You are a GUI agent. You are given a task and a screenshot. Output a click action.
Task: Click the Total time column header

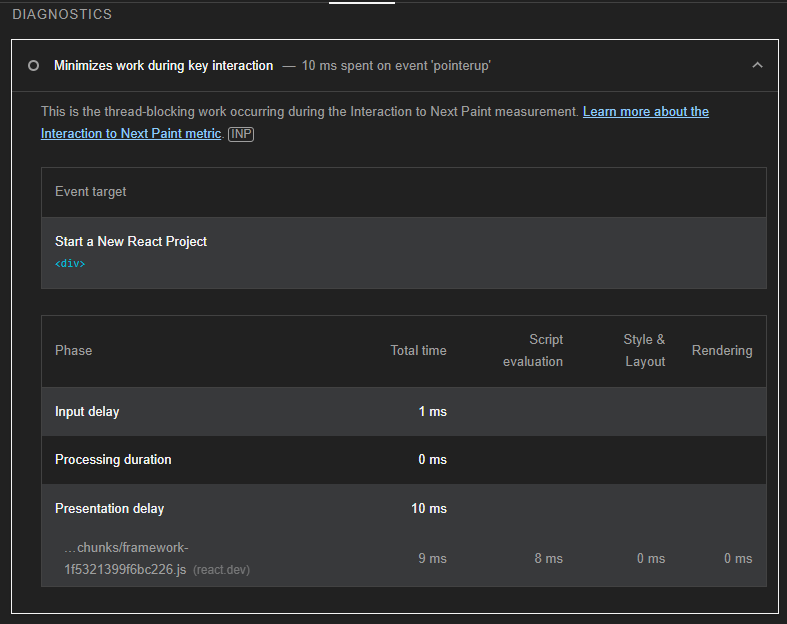point(418,351)
